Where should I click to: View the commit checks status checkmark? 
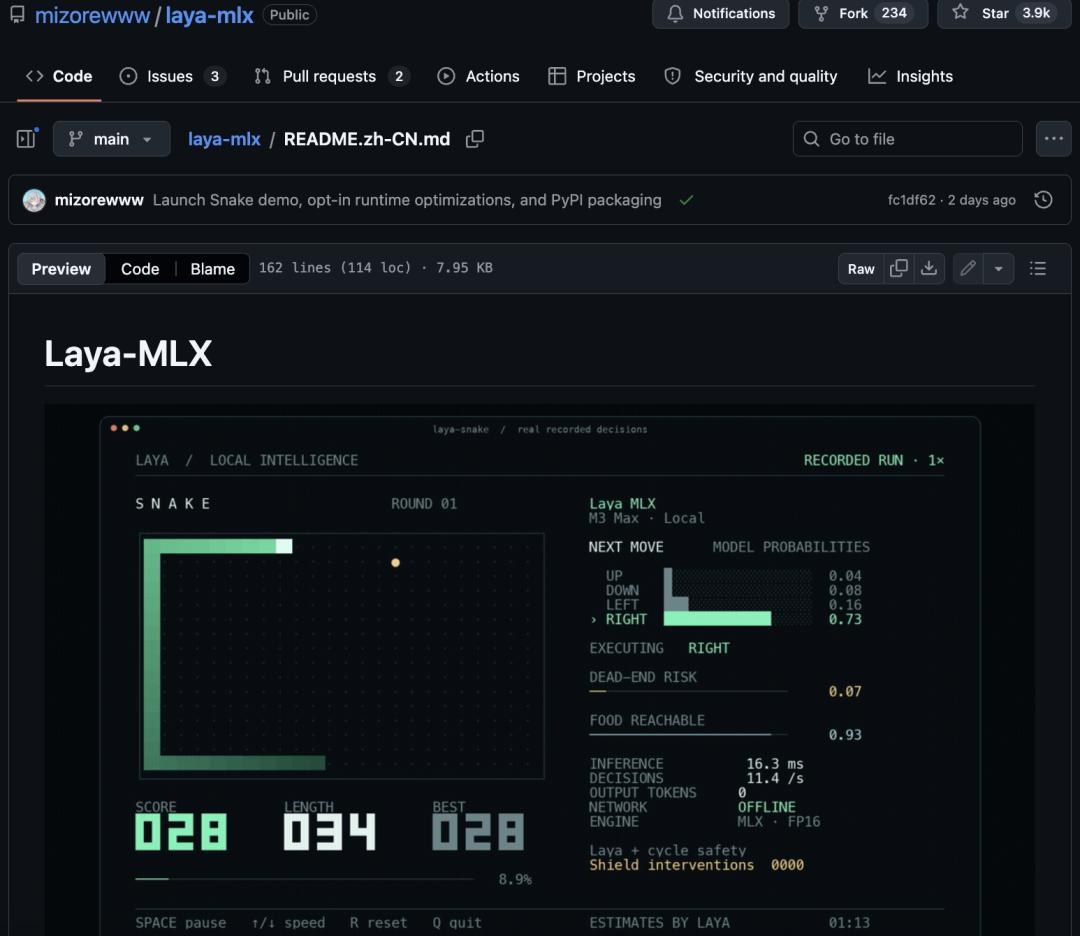pos(686,200)
